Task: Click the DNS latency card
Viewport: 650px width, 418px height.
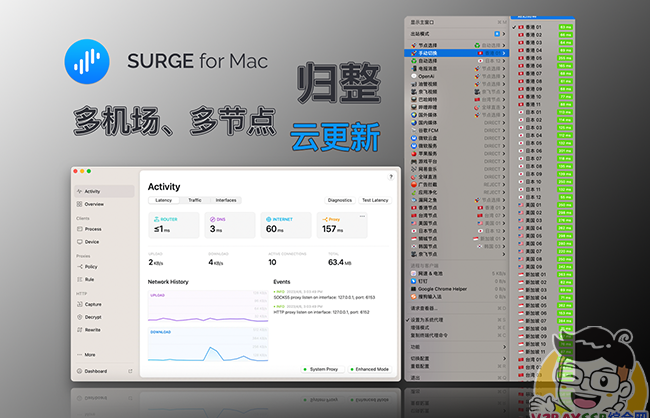Action: pos(230,225)
